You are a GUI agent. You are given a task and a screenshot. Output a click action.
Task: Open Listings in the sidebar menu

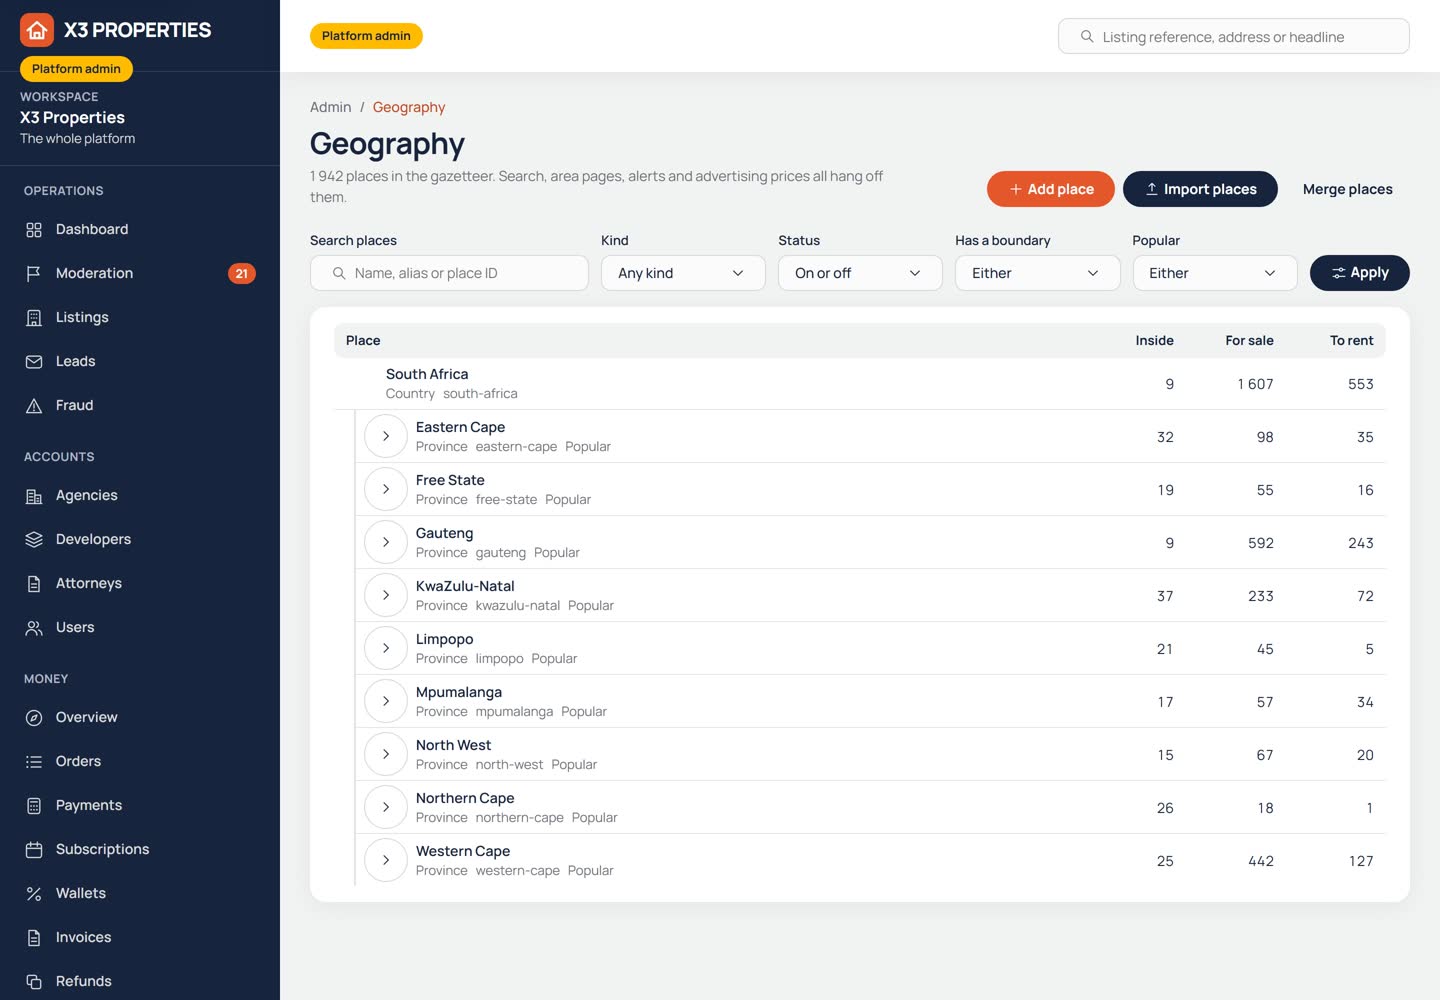click(140, 318)
